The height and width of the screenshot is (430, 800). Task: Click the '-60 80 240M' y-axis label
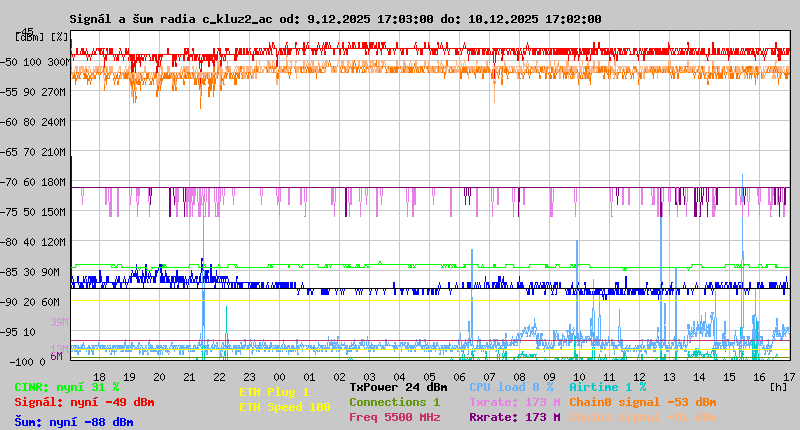coord(33,122)
